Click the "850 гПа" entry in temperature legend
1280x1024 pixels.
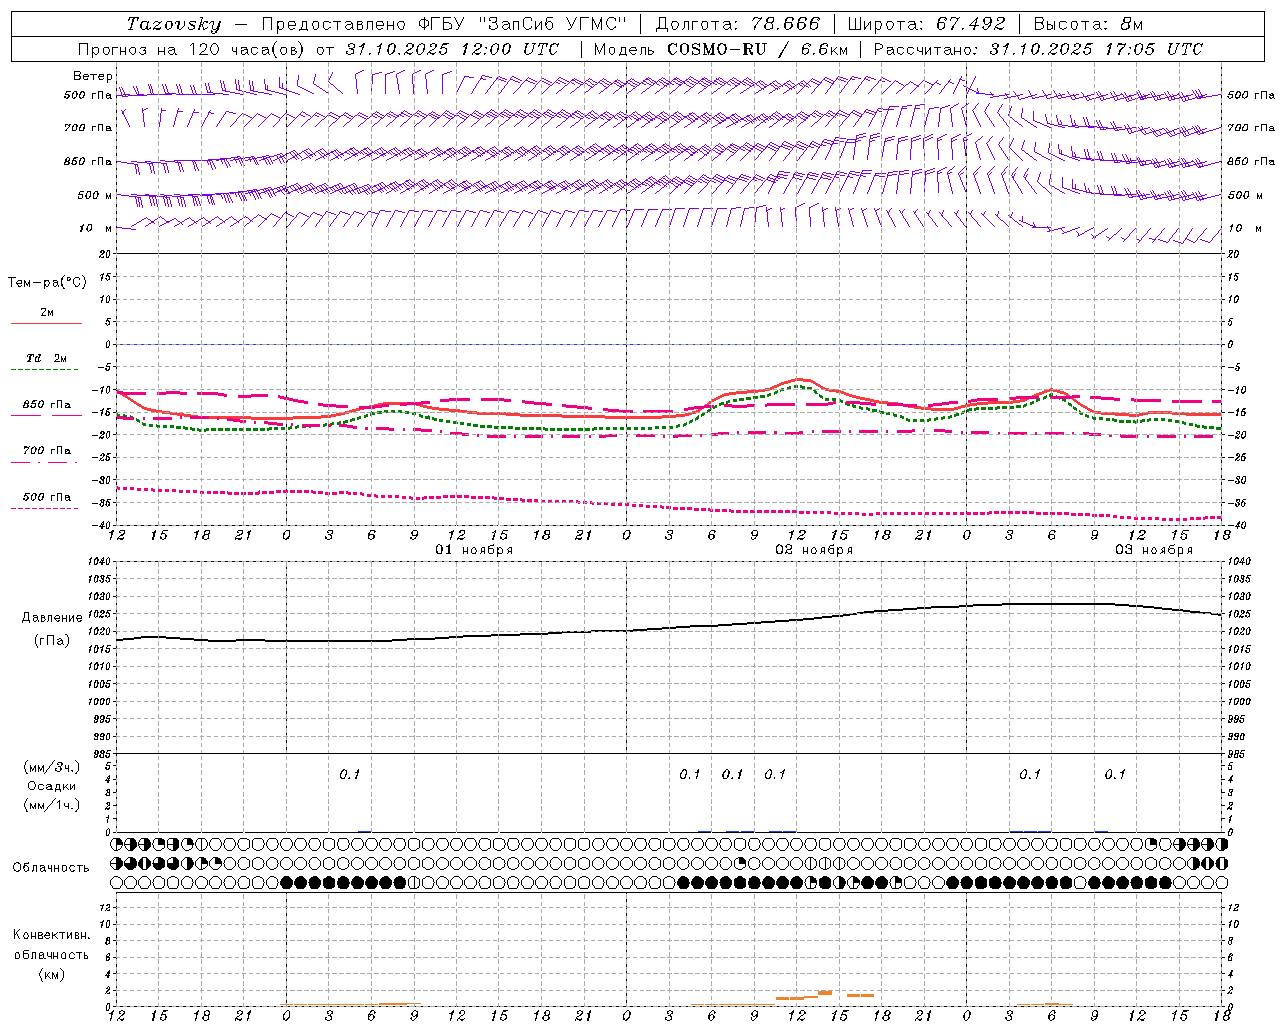point(46,405)
